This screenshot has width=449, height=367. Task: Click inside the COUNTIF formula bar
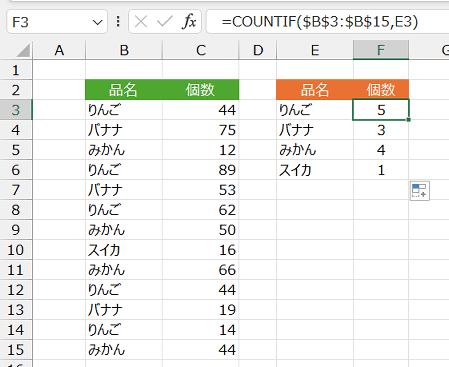[x=328, y=22]
